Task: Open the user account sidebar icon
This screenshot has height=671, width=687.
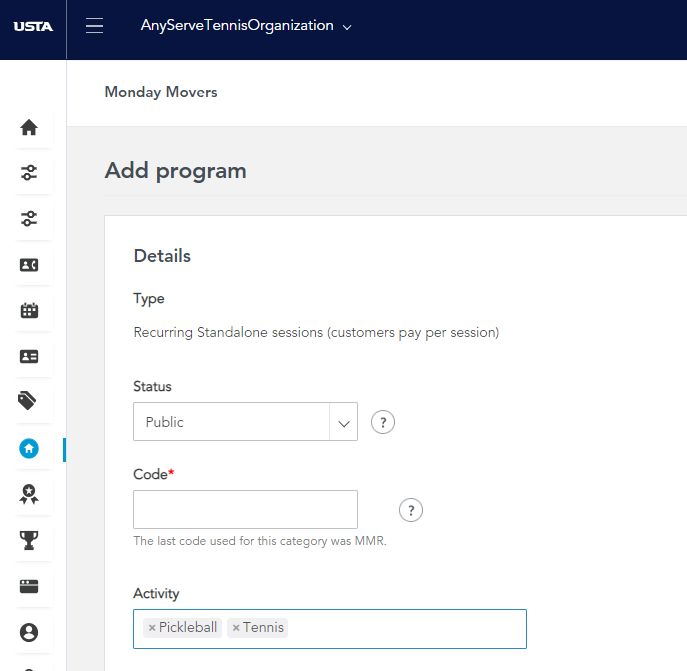Action: point(29,632)
